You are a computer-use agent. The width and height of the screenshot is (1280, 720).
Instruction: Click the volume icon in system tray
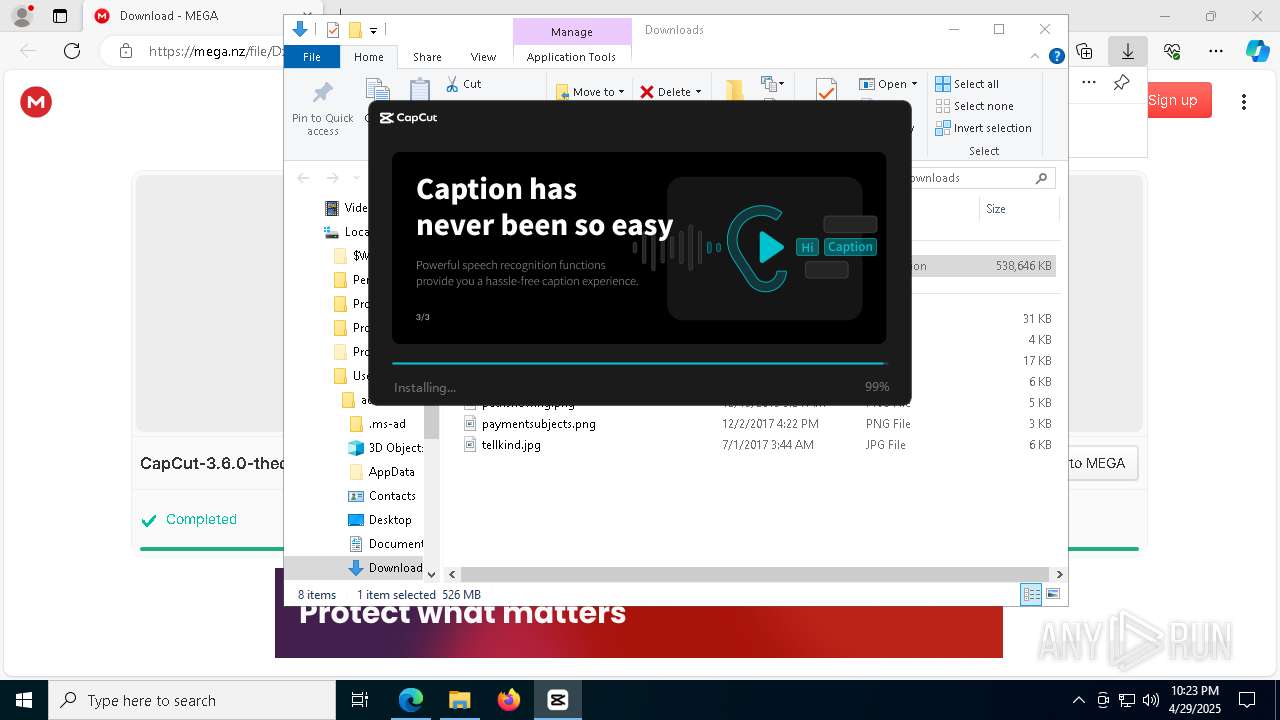point(1151,700)
